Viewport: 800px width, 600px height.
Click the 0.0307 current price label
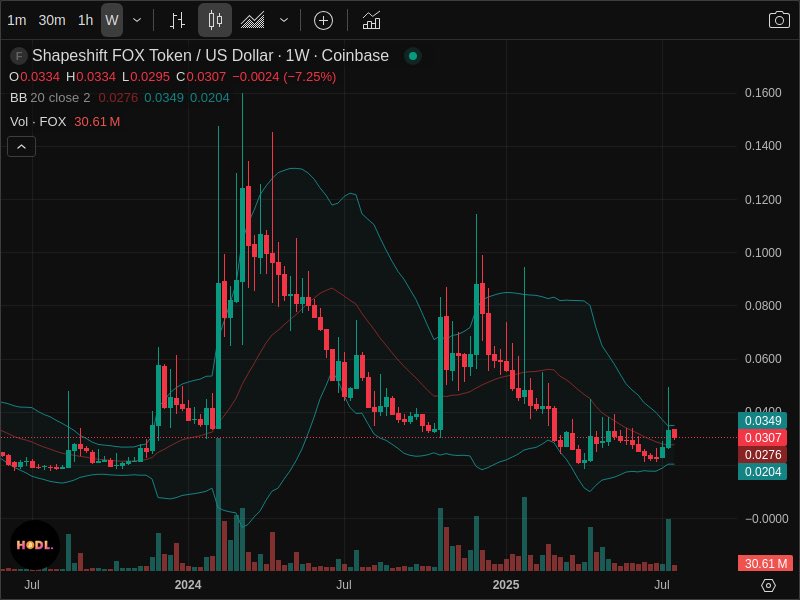point(762,438)
